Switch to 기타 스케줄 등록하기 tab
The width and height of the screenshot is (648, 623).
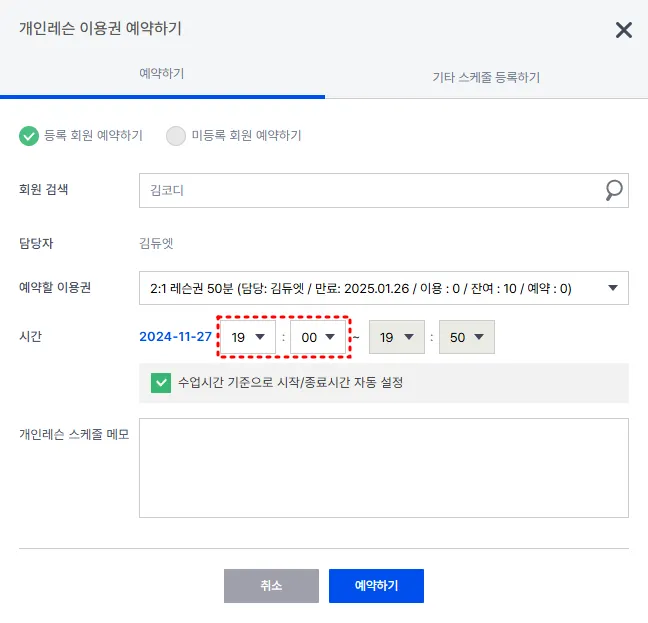(485, 77)
